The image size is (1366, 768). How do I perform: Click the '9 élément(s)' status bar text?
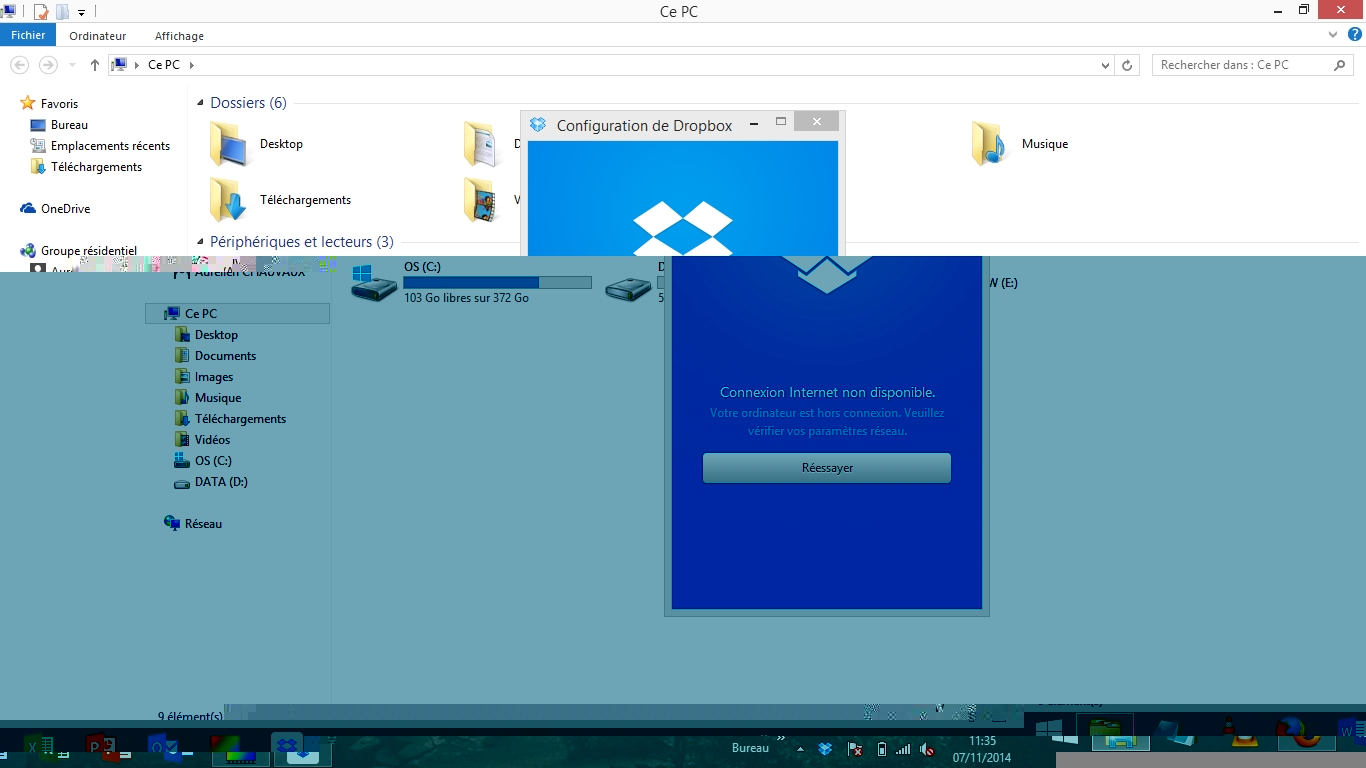pyautogui.click(x=190, y=716)
